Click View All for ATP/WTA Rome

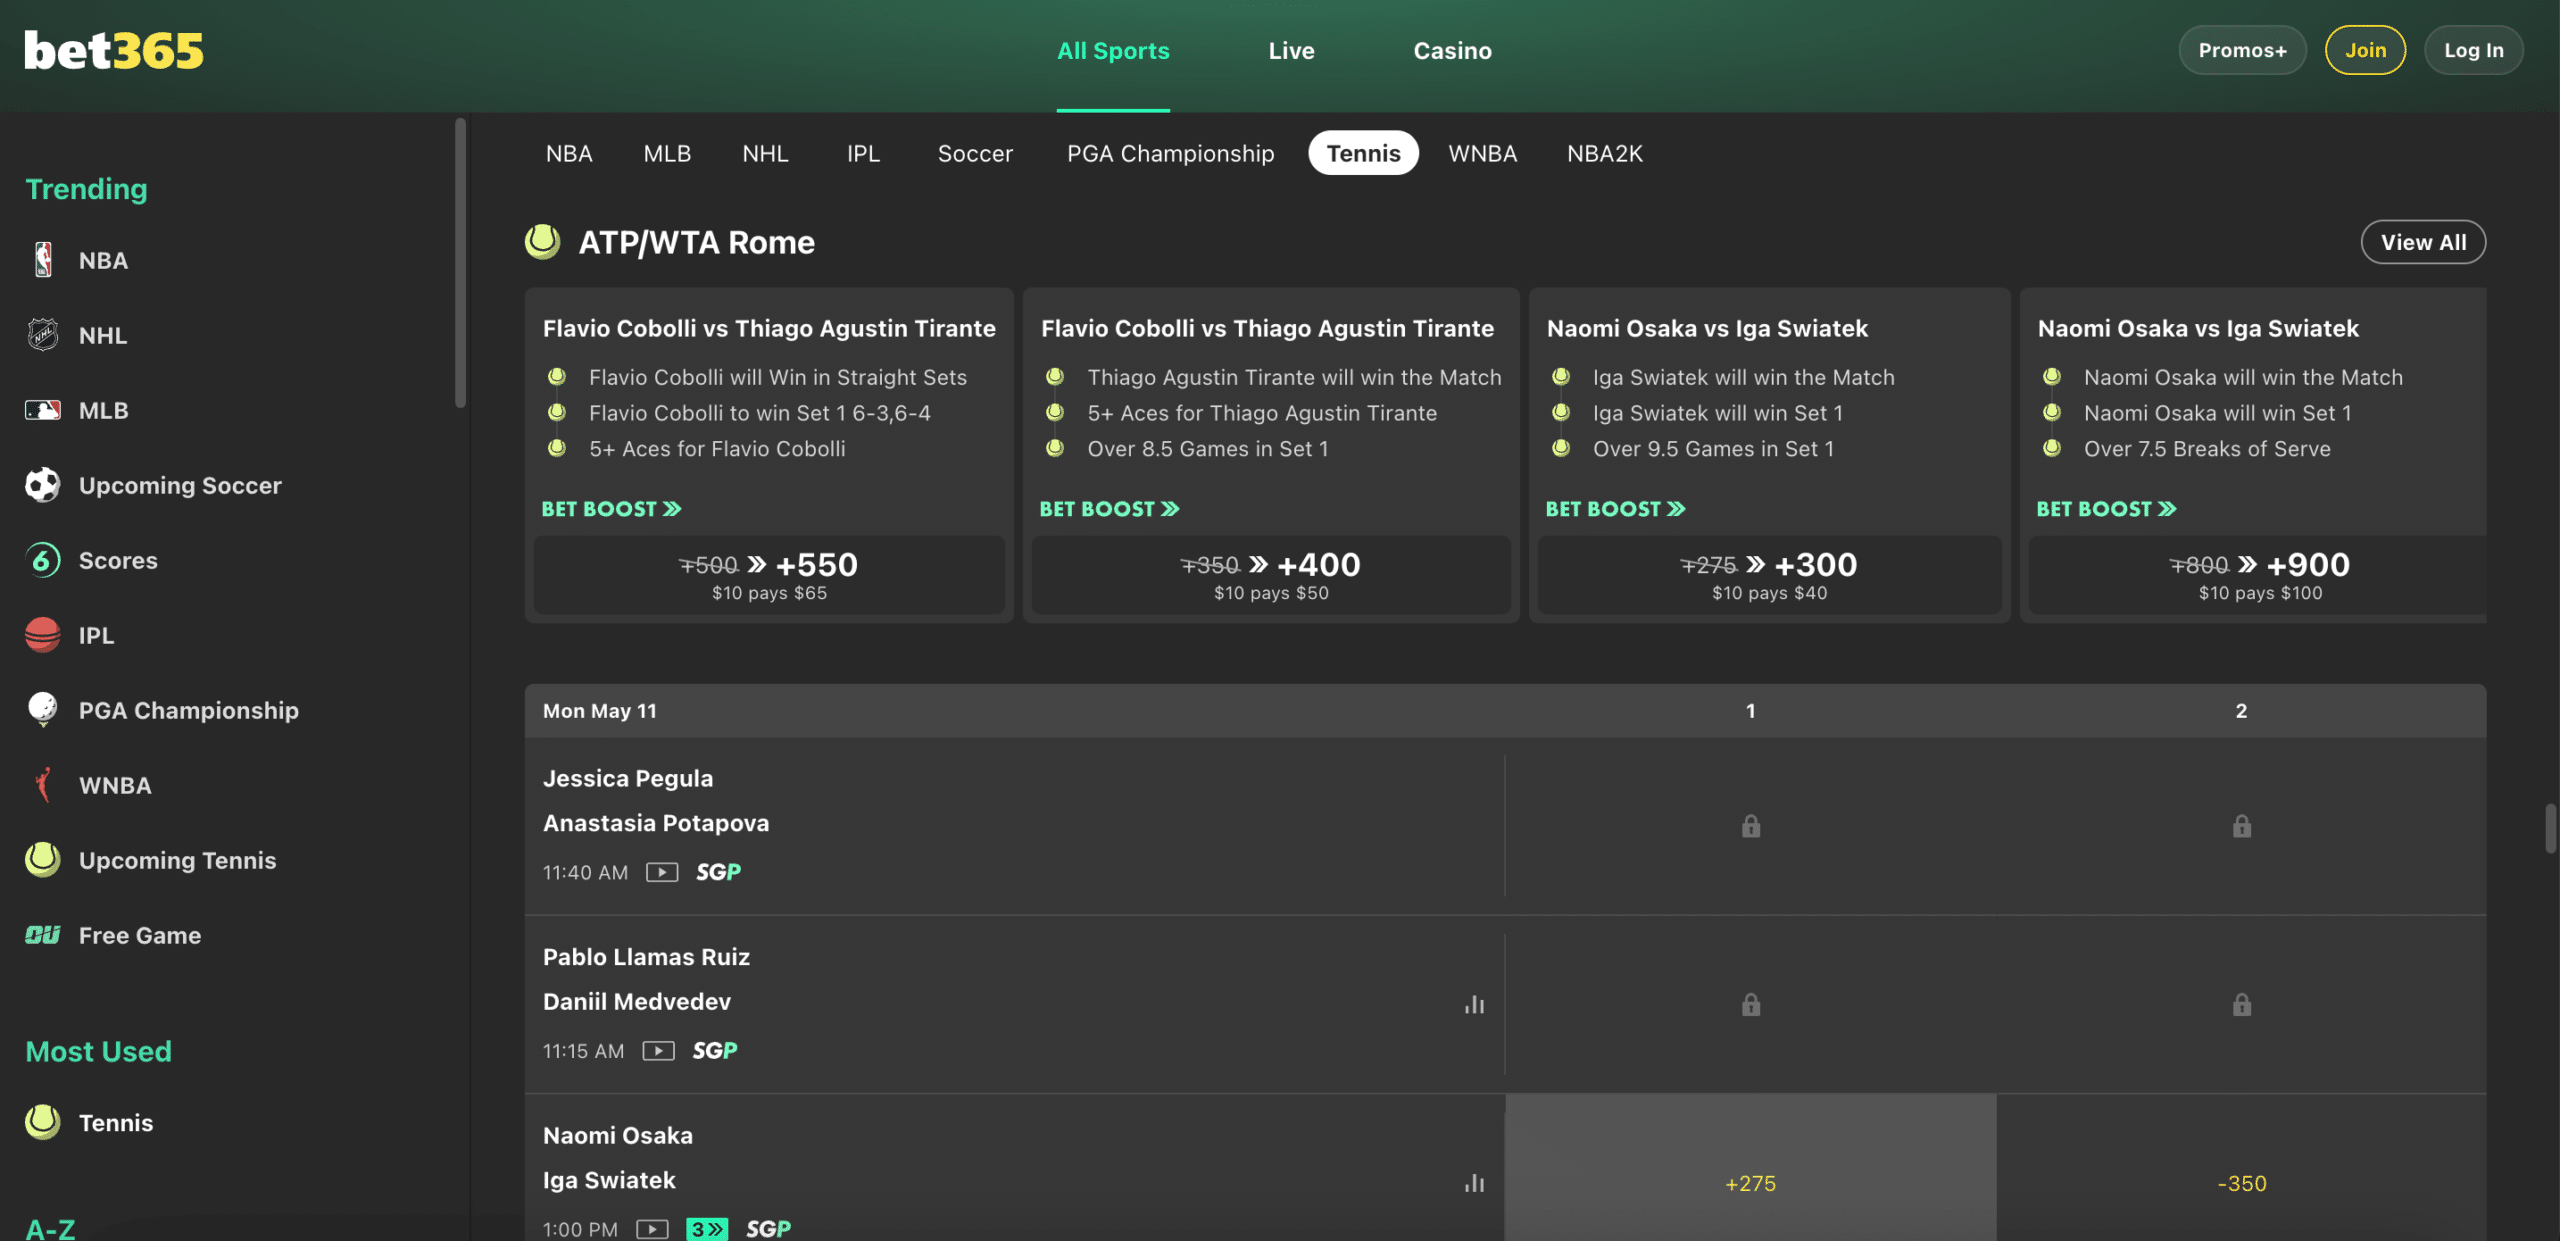point(2423,242)
